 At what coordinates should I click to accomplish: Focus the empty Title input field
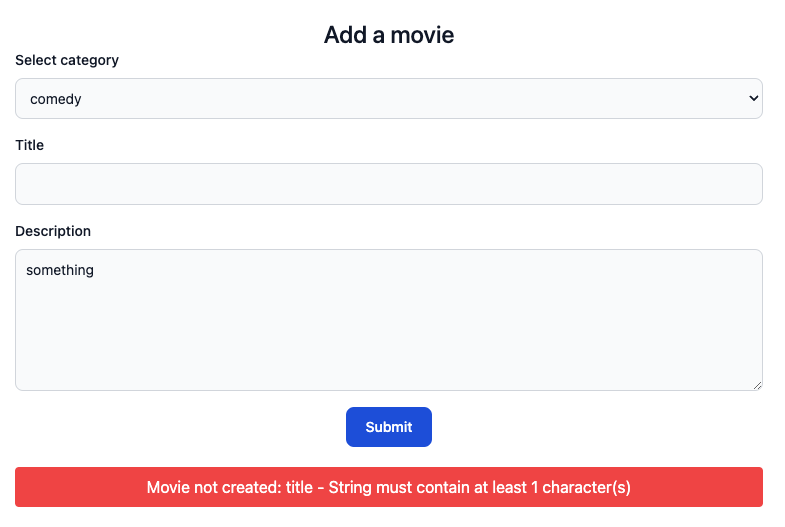pos(388,184)
